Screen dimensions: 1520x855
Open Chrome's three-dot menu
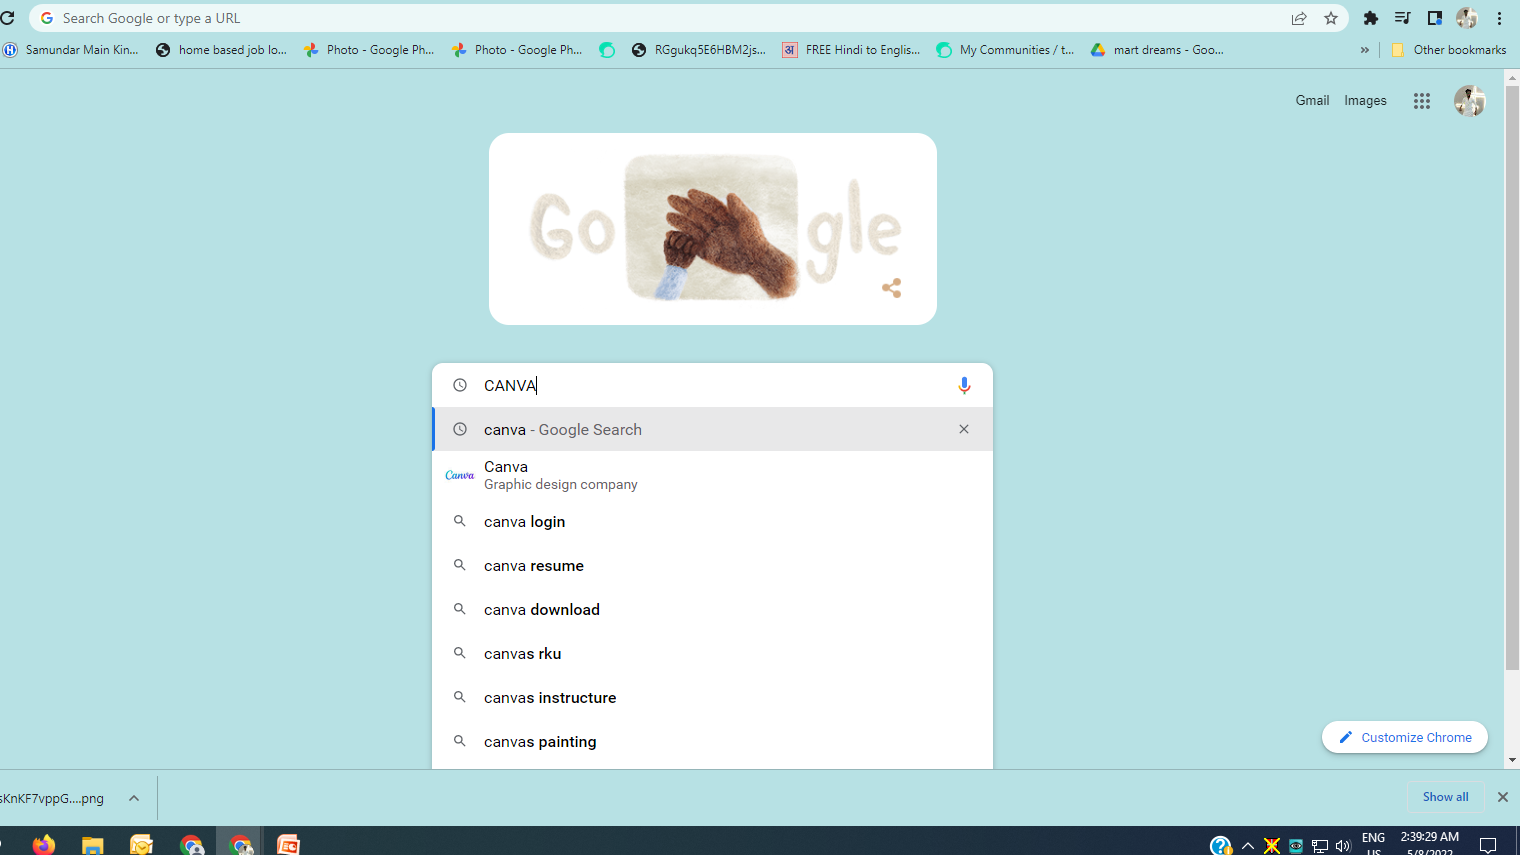[x=1500, y=18]
